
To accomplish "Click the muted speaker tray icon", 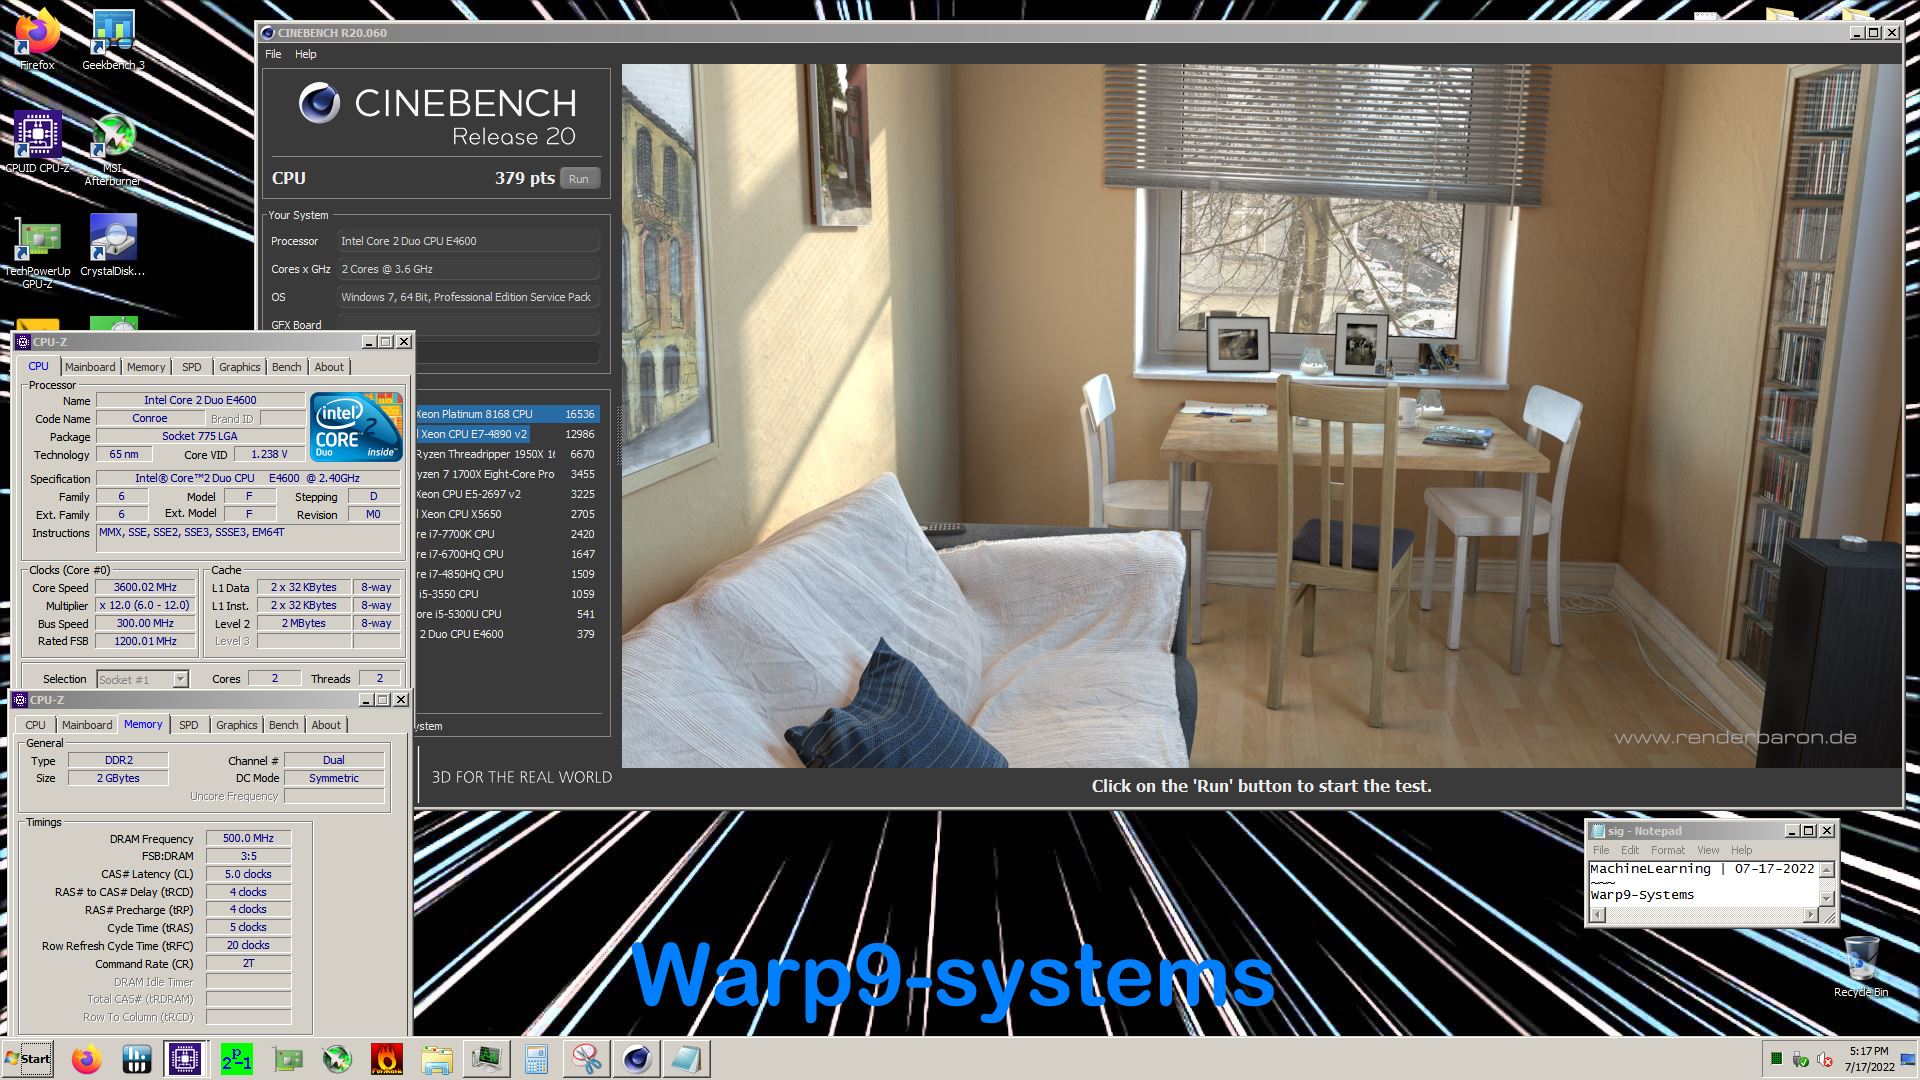I will click(x=1825, y=1059).
